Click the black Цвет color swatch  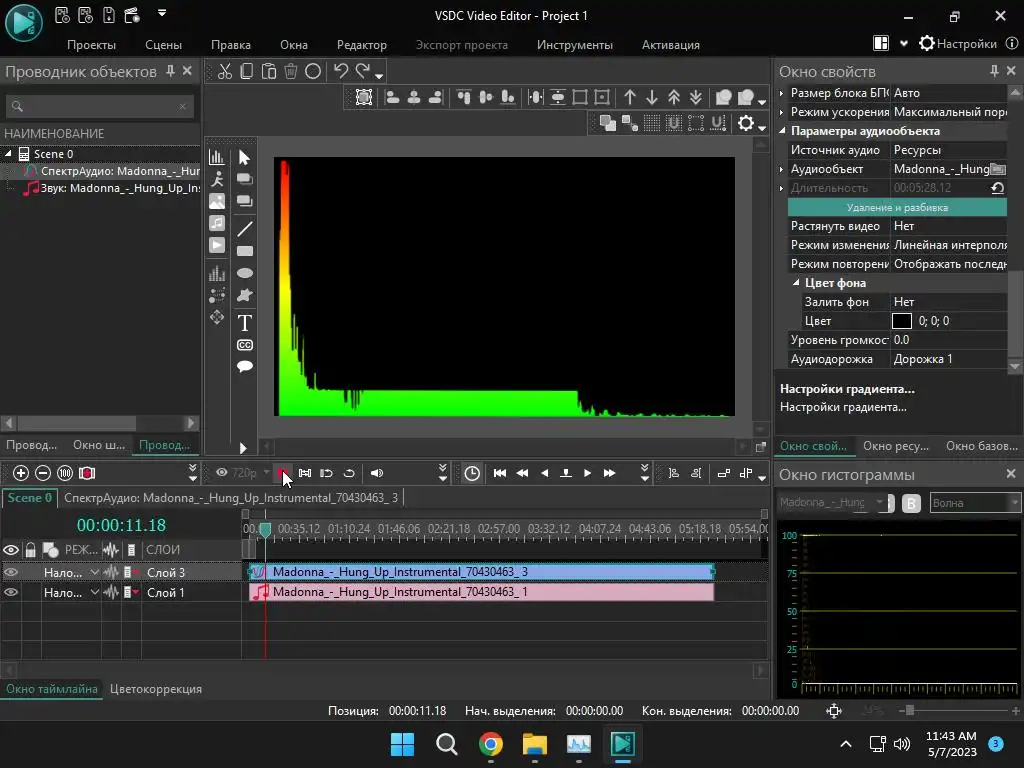[901, 321]
